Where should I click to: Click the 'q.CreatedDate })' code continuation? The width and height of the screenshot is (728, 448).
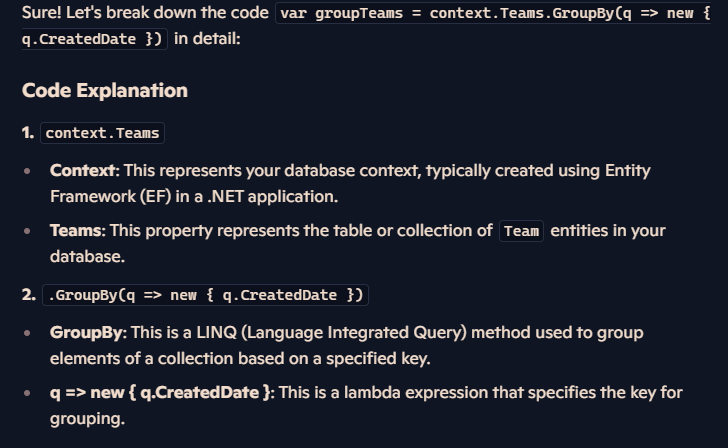[x=94, y=39]
